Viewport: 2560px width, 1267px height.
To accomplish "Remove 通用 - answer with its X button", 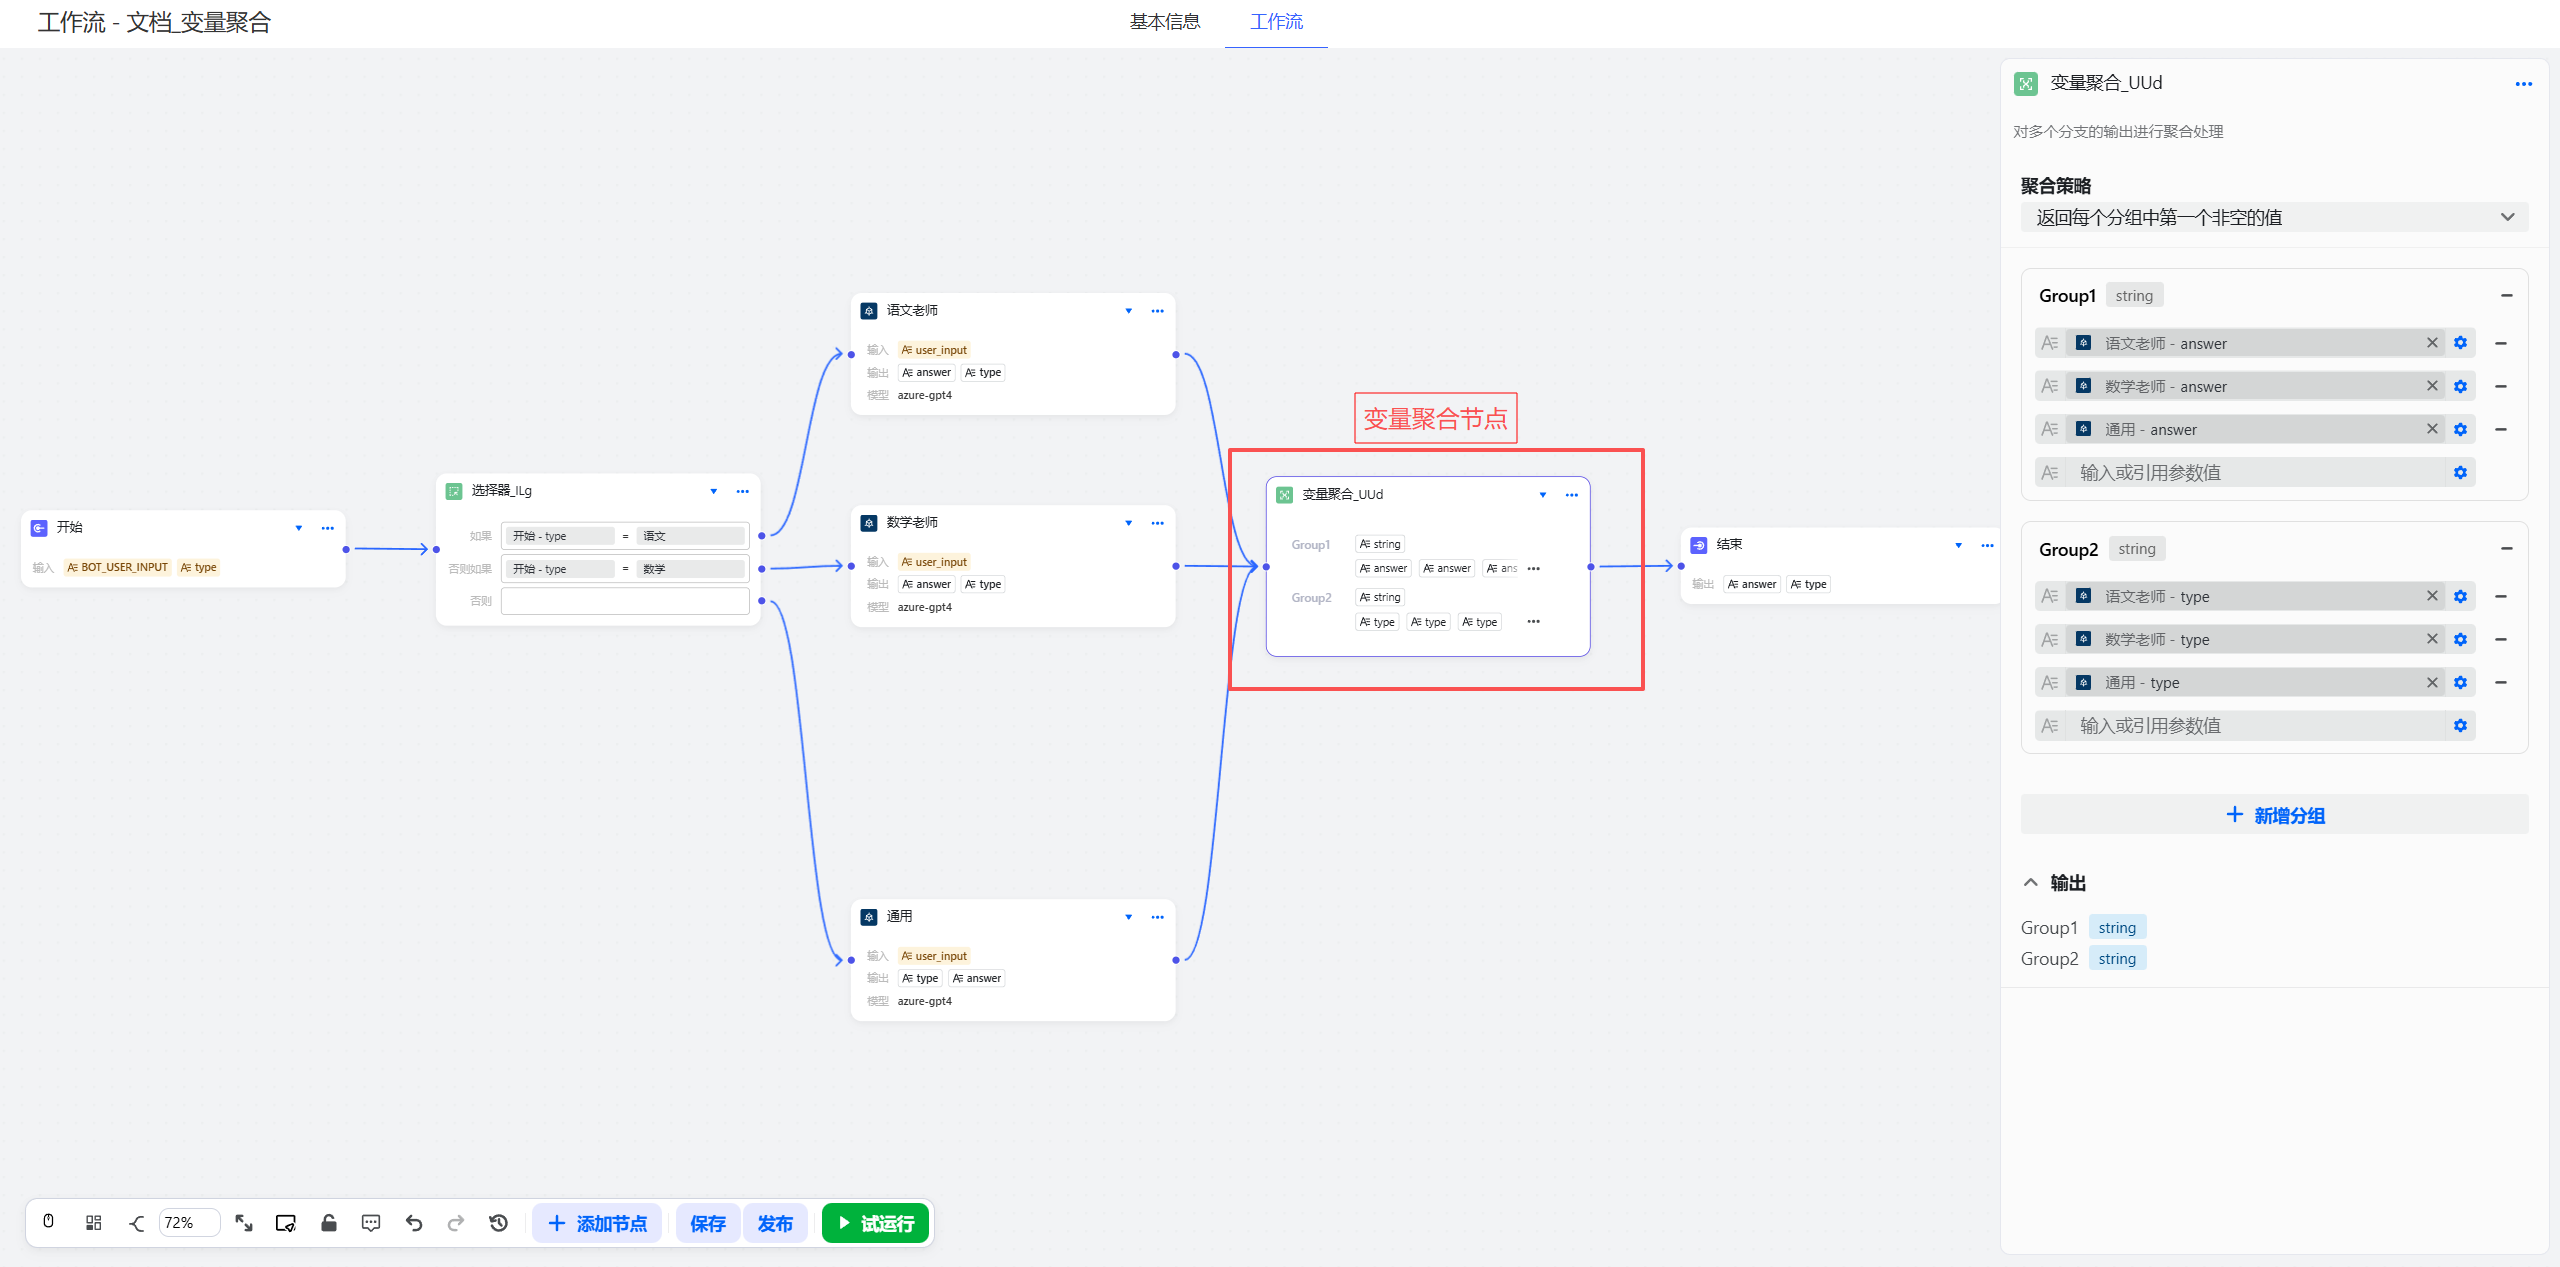I will tap(2433, 428).
